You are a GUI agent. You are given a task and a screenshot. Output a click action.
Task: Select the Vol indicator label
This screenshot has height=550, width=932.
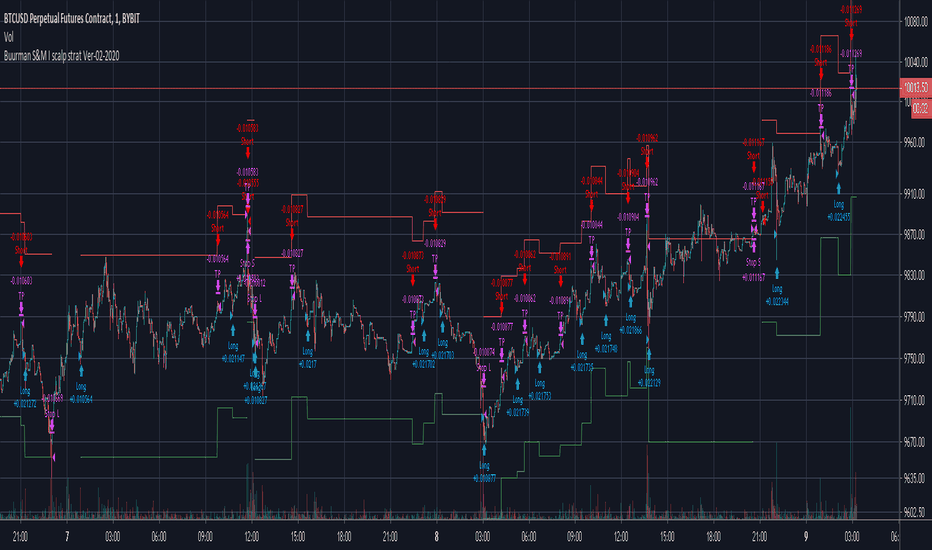click(x=8, y=37)
